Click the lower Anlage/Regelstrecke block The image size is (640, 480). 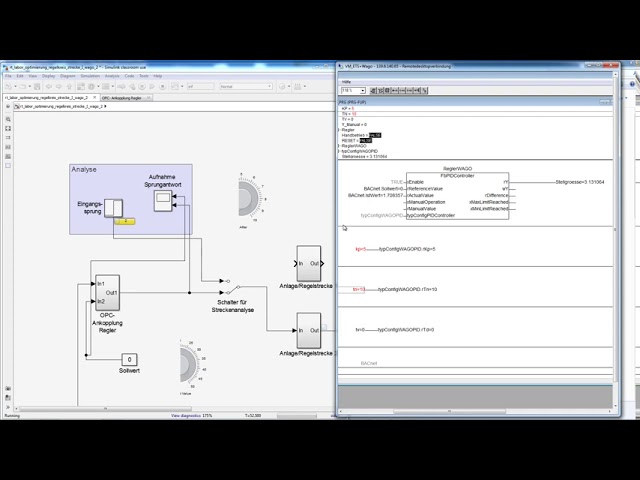(x=308, y=330)
